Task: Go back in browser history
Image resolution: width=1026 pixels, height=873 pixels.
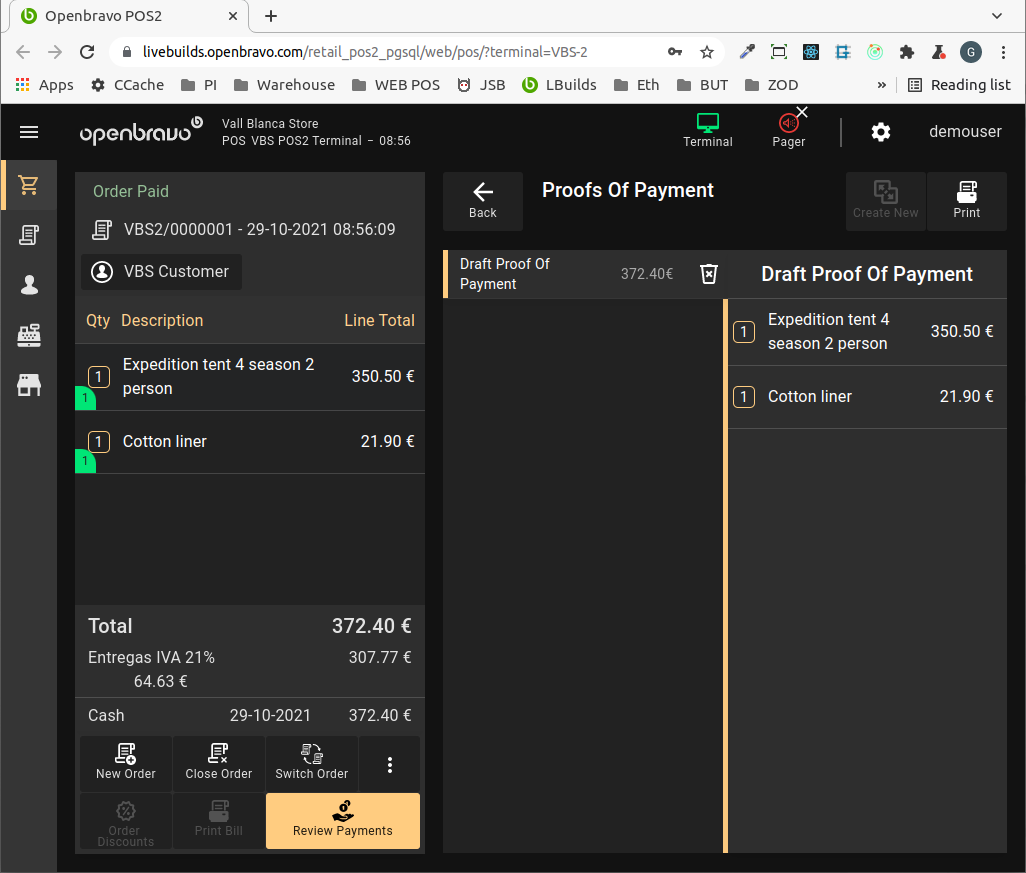Action: tap(23, 52)
